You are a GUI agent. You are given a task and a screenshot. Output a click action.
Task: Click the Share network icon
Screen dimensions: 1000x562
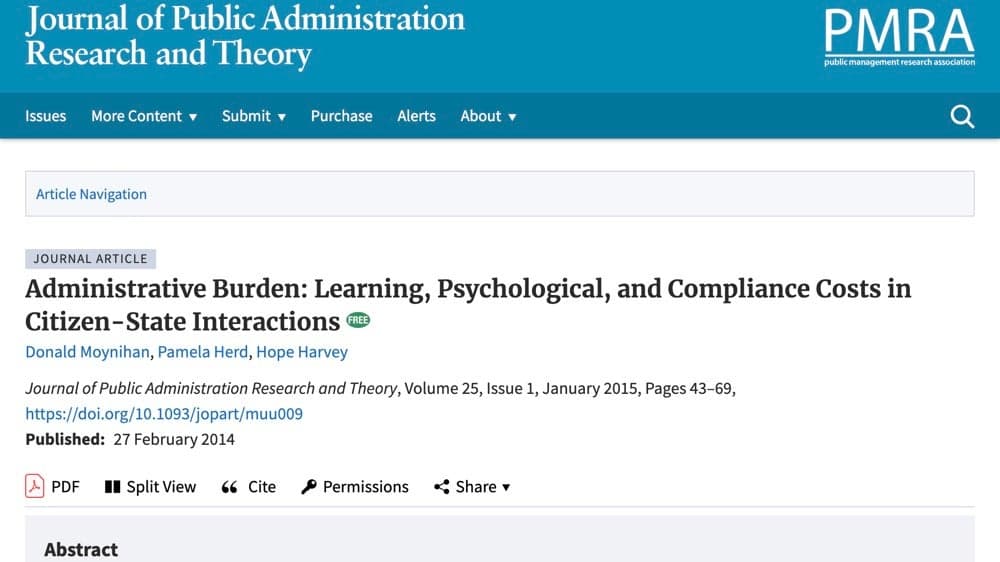pyautogui.click(x=441, y=487)
